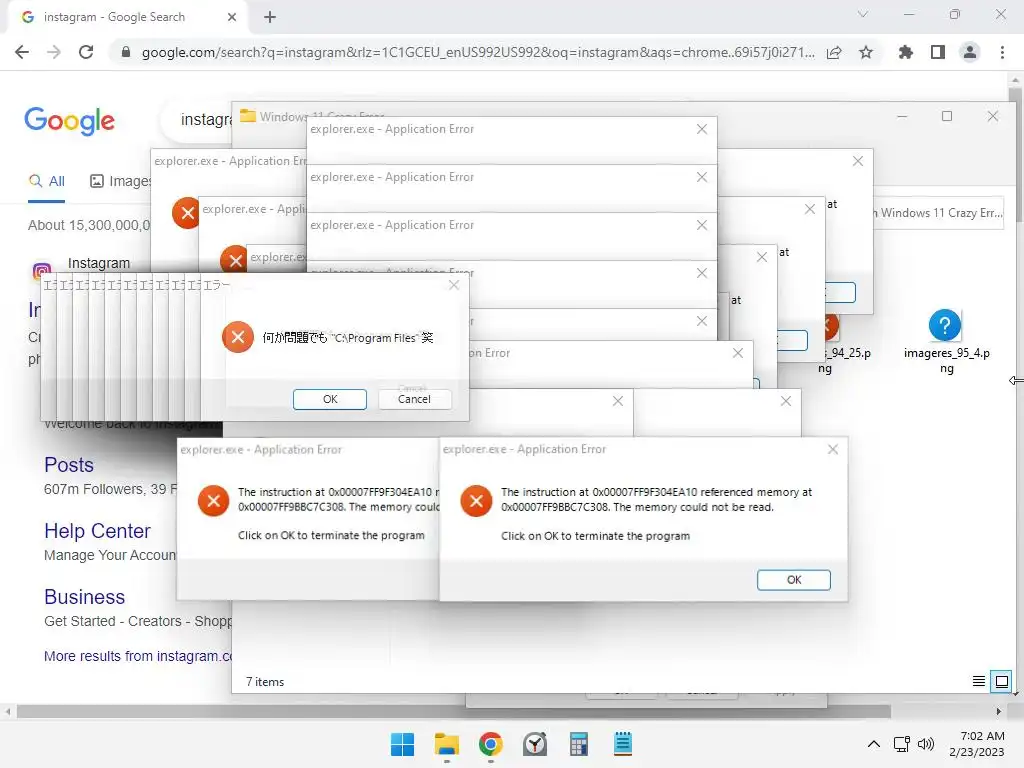Click Cancel in Japanese error dialog
The width and height of the screenshot is (1024, 768).
click(414, 399)
